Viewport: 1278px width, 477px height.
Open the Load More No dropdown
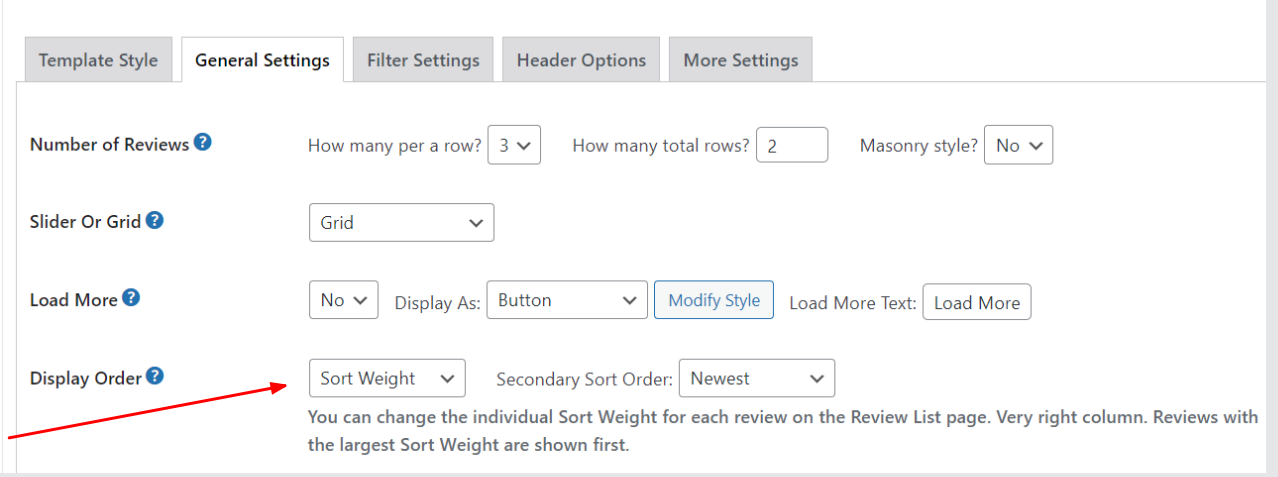344,300
